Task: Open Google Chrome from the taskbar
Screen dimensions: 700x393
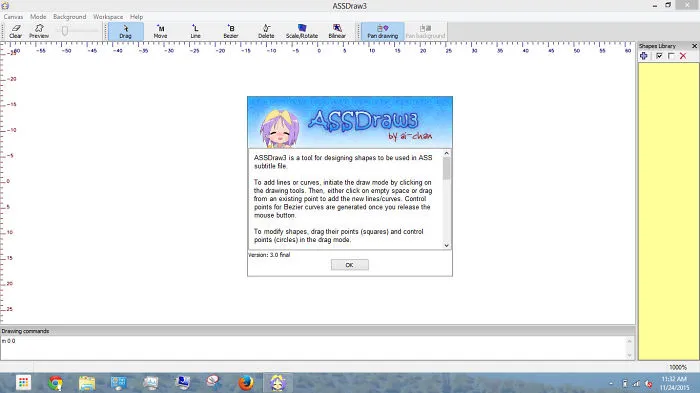Action: pos(55,383)
